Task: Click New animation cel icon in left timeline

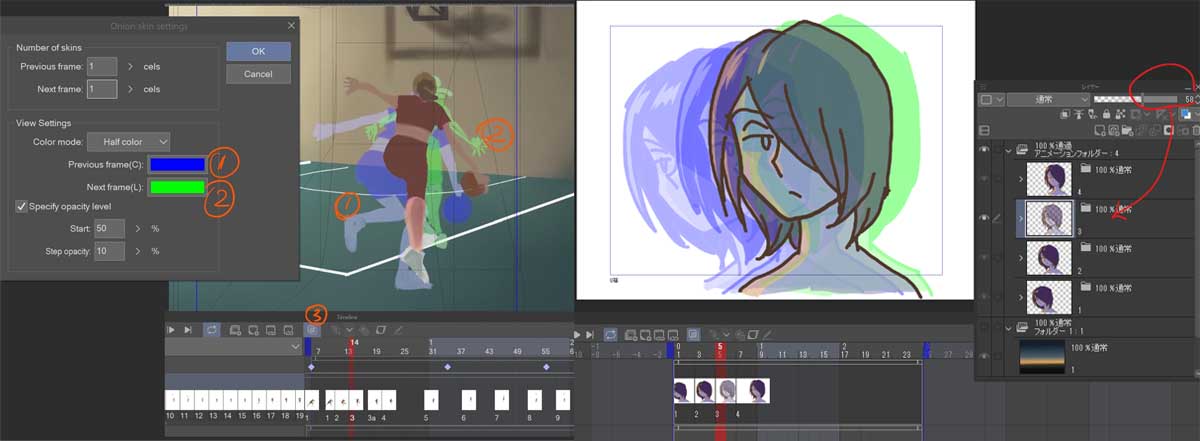Action: point(254,330)
